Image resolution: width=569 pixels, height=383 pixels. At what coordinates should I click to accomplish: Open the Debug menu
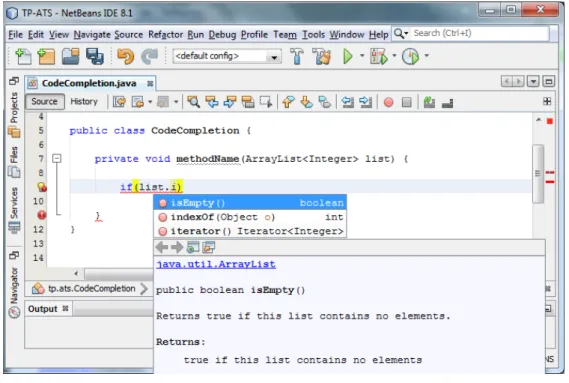222,34
